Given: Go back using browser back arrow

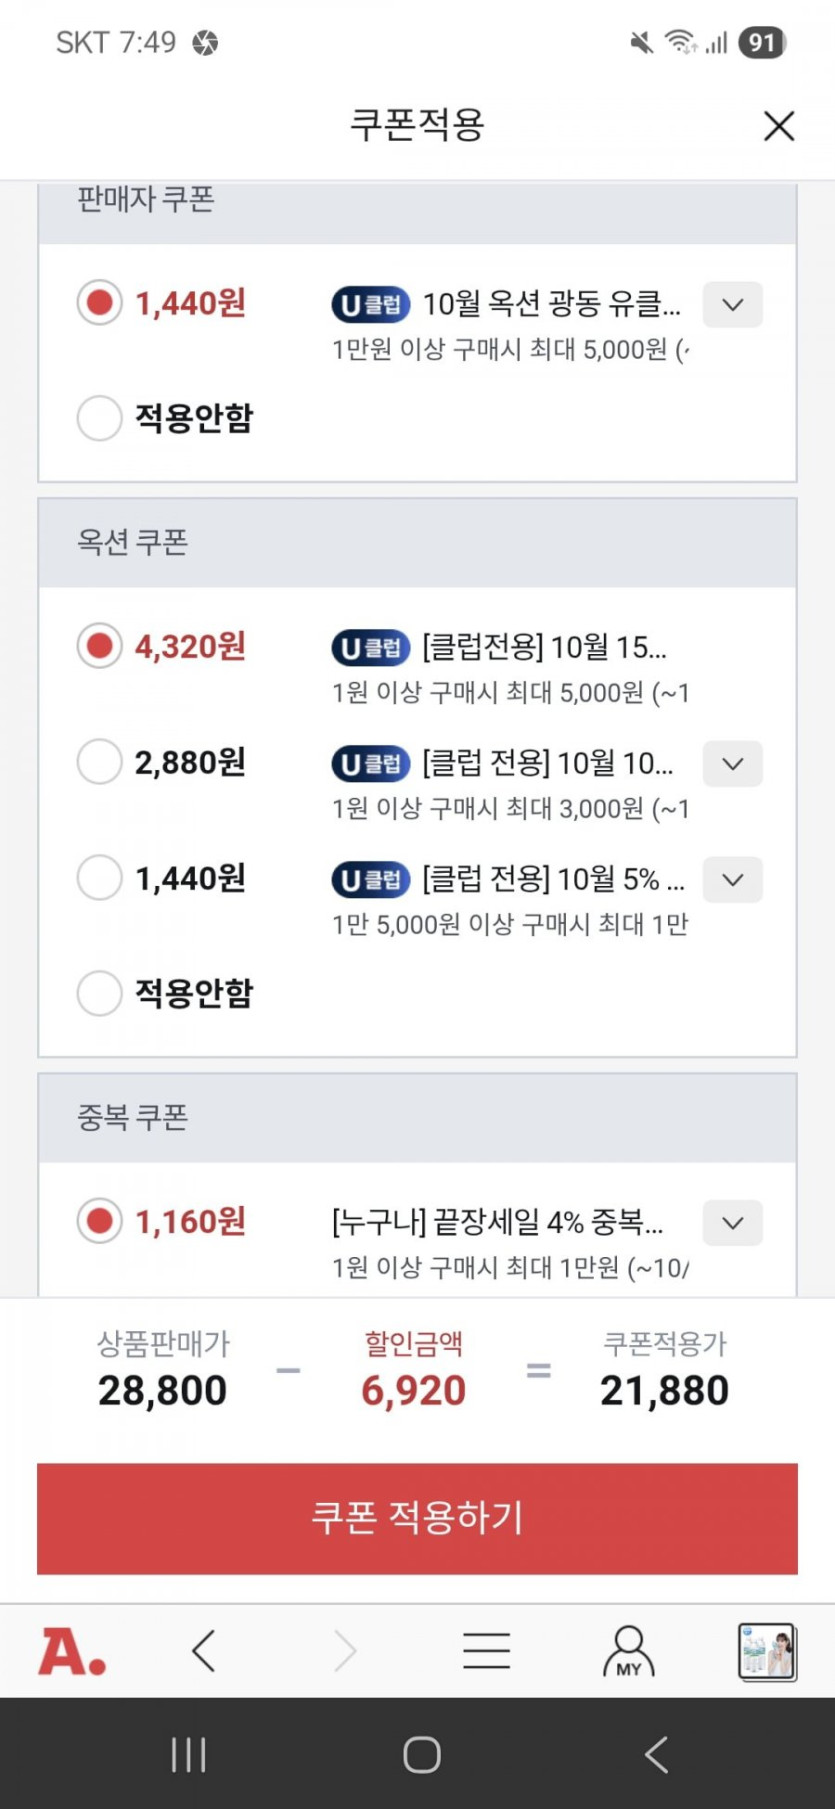Looking at the screenshot, I should point(204,1651).
